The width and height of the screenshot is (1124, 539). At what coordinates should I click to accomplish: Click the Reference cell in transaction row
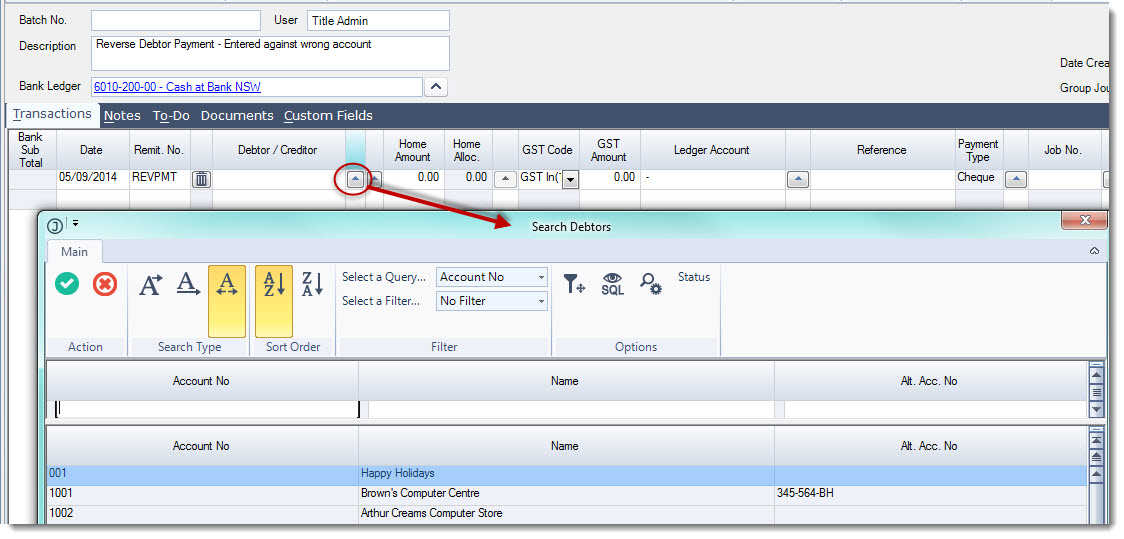[882, 178]
